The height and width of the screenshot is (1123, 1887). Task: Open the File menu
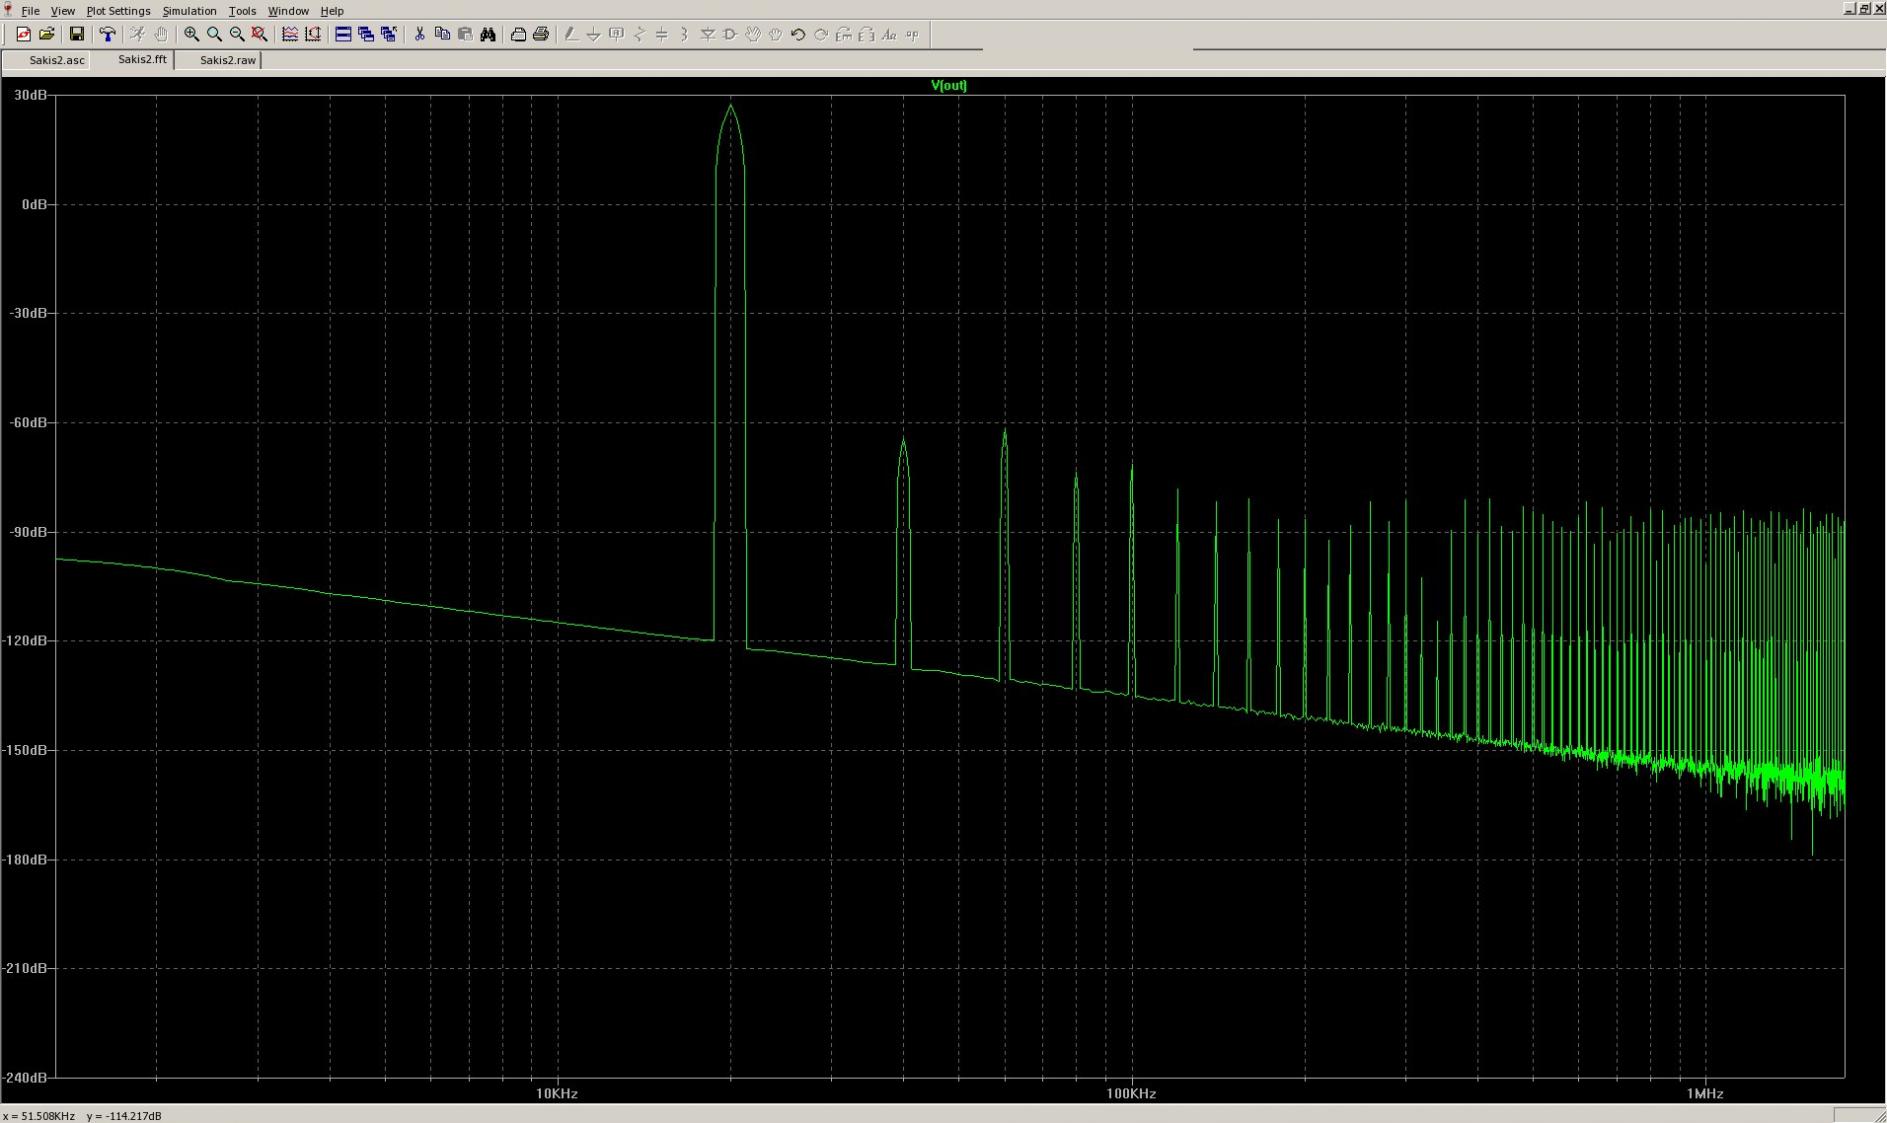[30, 11]
